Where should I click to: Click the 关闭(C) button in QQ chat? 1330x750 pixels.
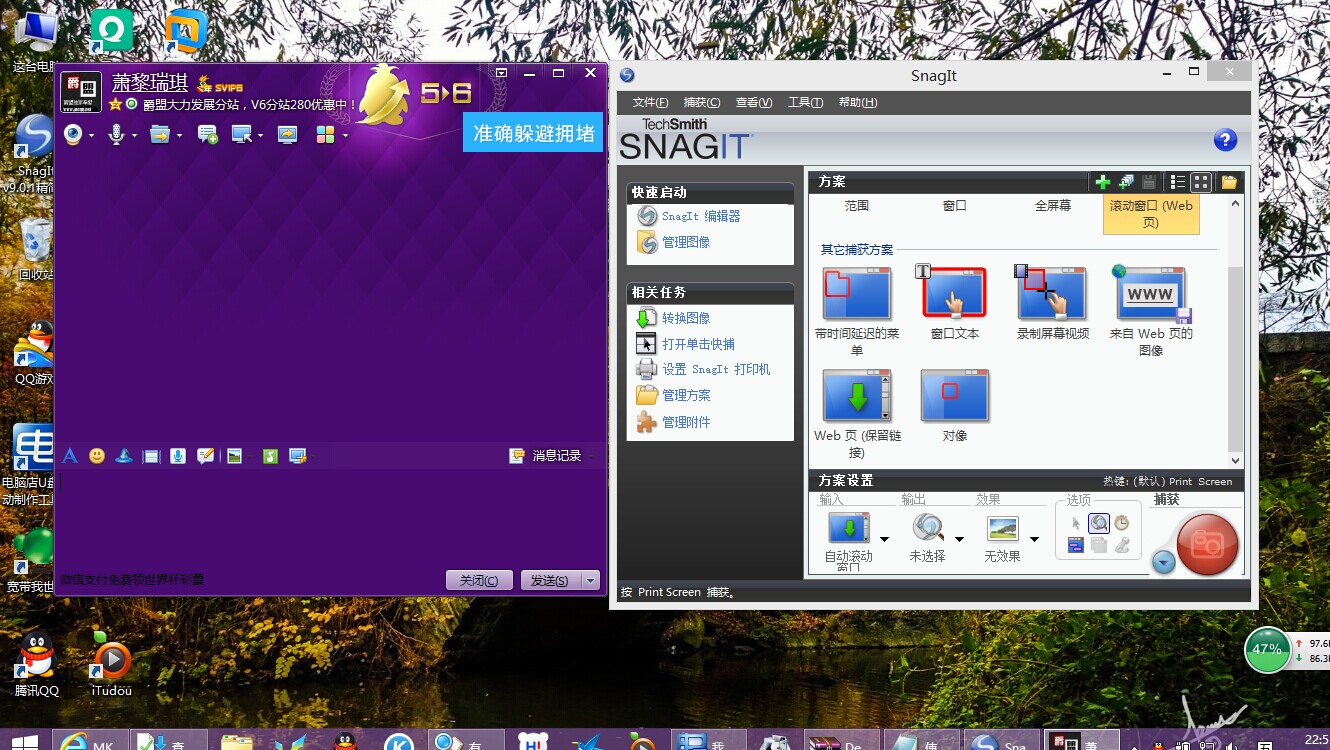point(479,580)
